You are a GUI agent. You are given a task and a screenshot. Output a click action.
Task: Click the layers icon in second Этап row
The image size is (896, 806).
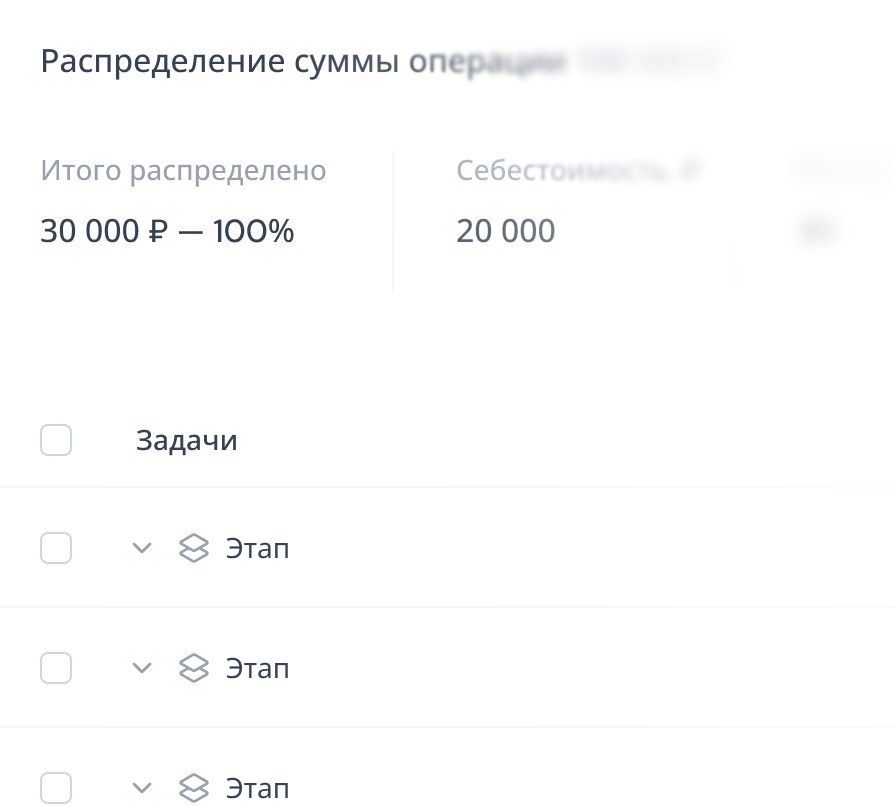click(x=193, y=668)
